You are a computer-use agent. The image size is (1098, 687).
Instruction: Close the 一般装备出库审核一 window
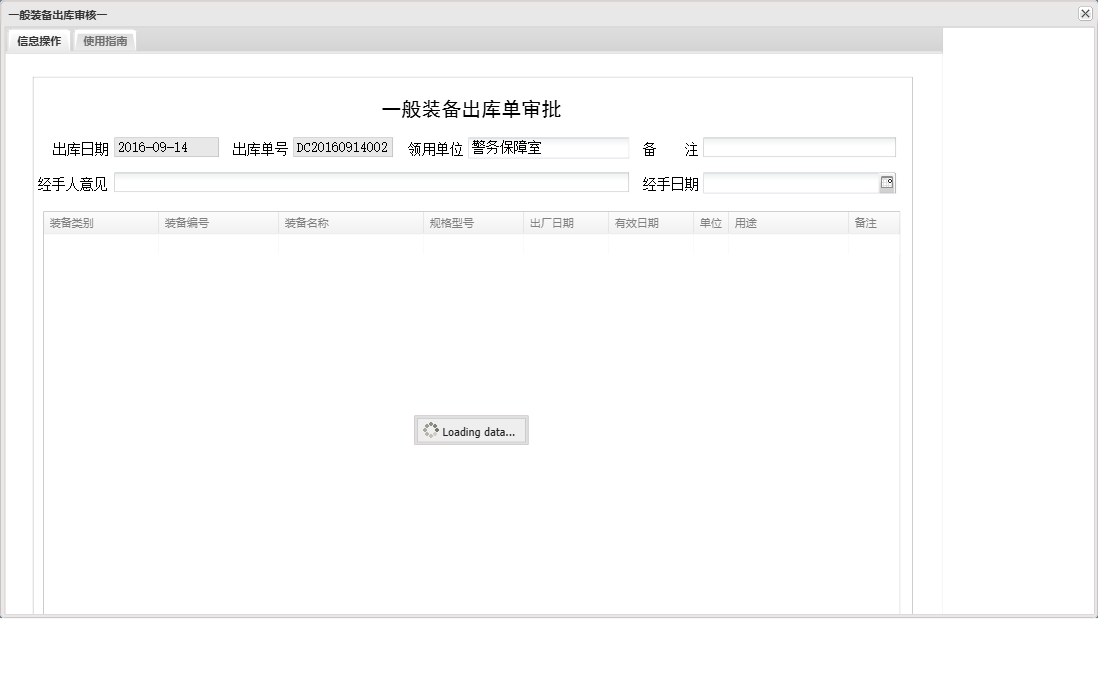pyautogui.click(x=1084, y=13)
